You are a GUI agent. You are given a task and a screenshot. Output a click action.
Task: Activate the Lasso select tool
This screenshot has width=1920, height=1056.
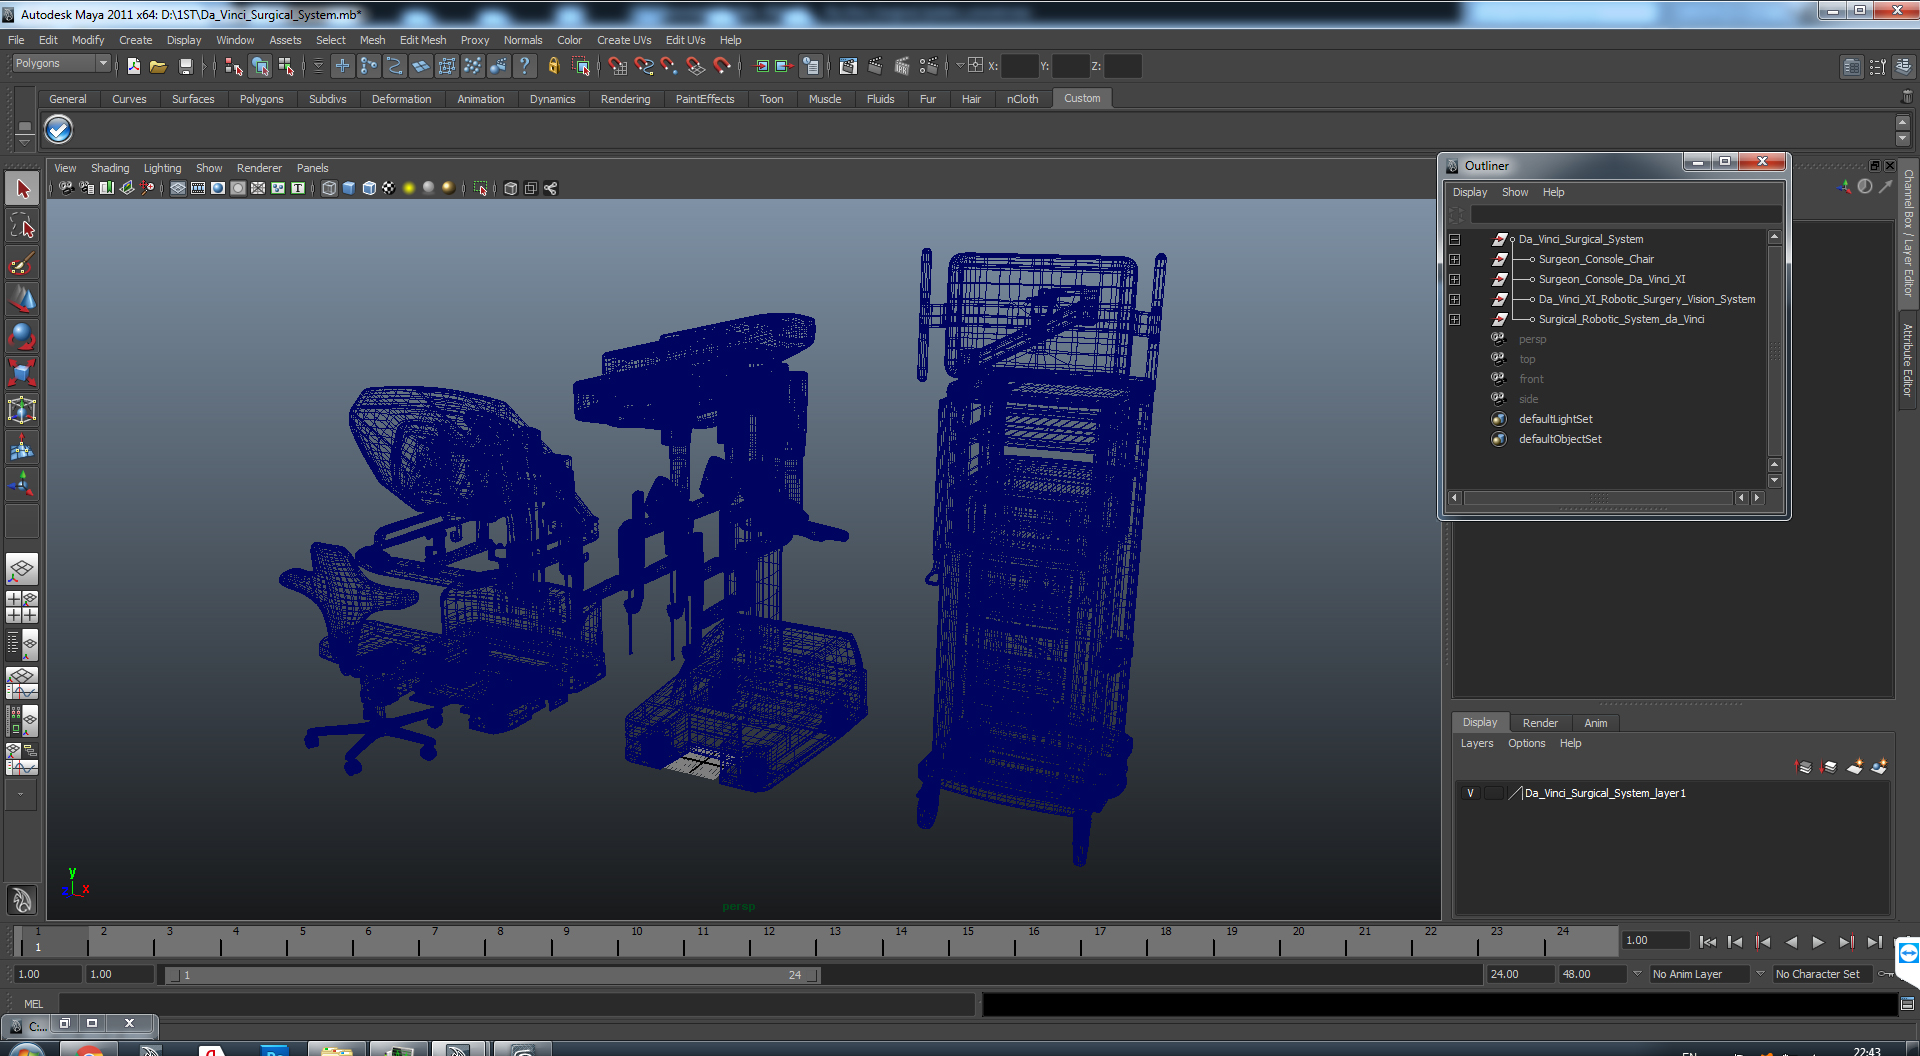[x=22, y=226]
